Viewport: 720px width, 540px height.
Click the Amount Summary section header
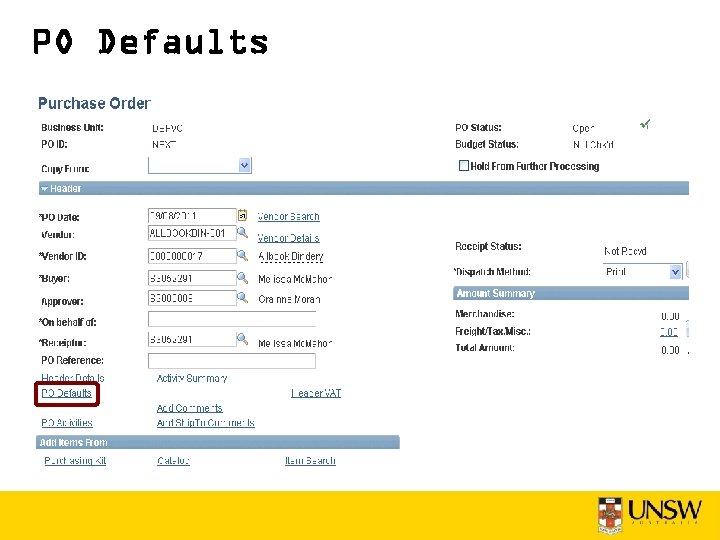[571, 293]
